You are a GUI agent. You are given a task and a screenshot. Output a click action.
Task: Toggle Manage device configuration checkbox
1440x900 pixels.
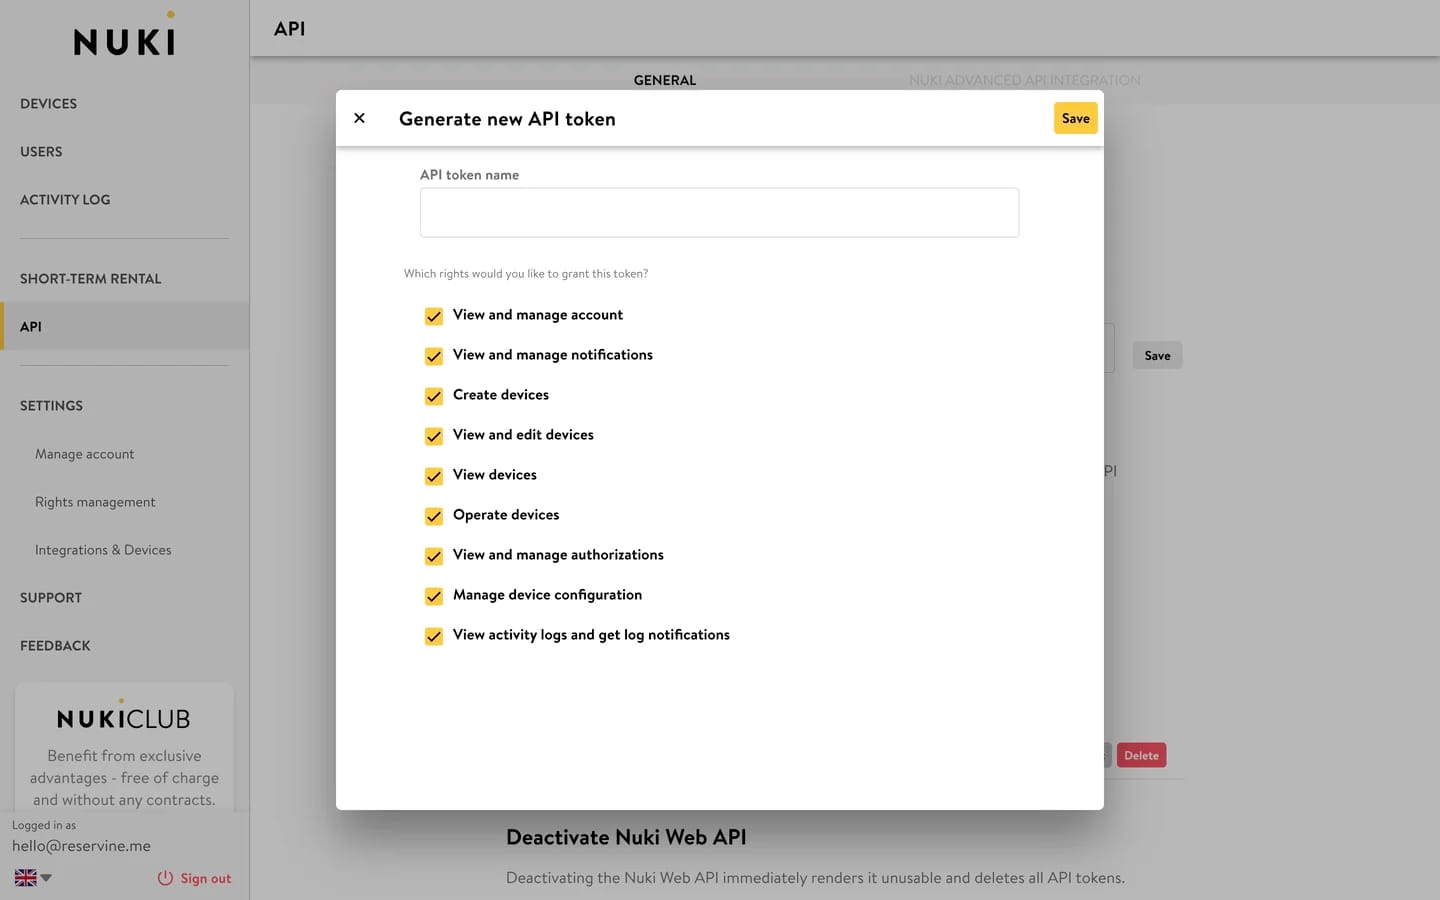pos(434,596)
